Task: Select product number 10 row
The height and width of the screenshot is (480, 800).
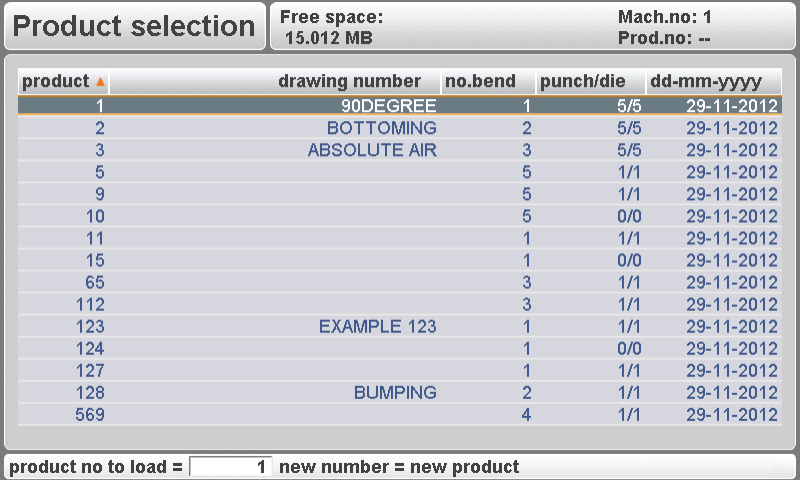Action: [400, 216]
